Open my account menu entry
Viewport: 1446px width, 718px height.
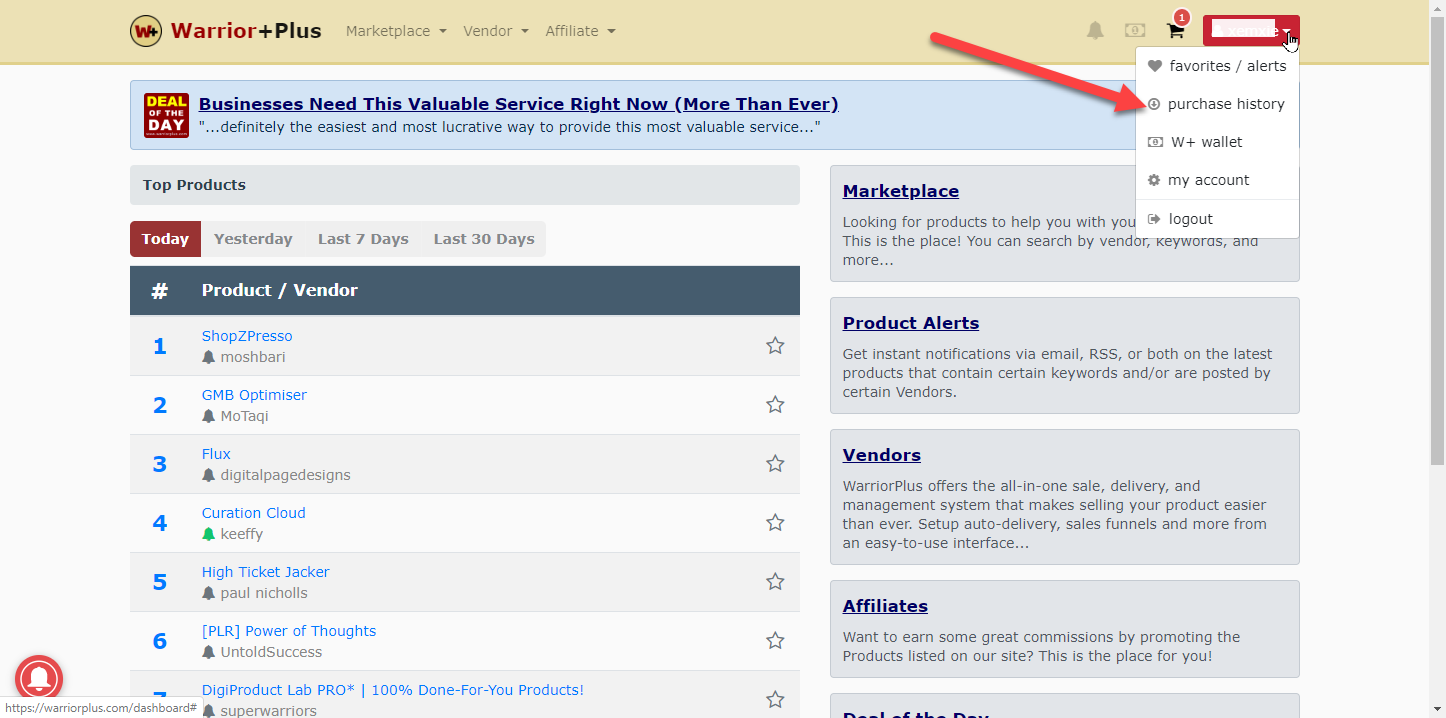coord(1217,180)
